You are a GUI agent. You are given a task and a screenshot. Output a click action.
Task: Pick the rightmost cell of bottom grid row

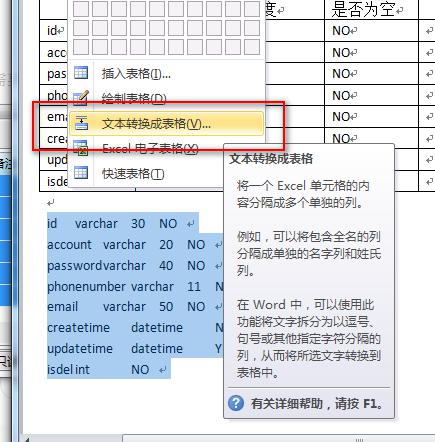coord(252,47)
